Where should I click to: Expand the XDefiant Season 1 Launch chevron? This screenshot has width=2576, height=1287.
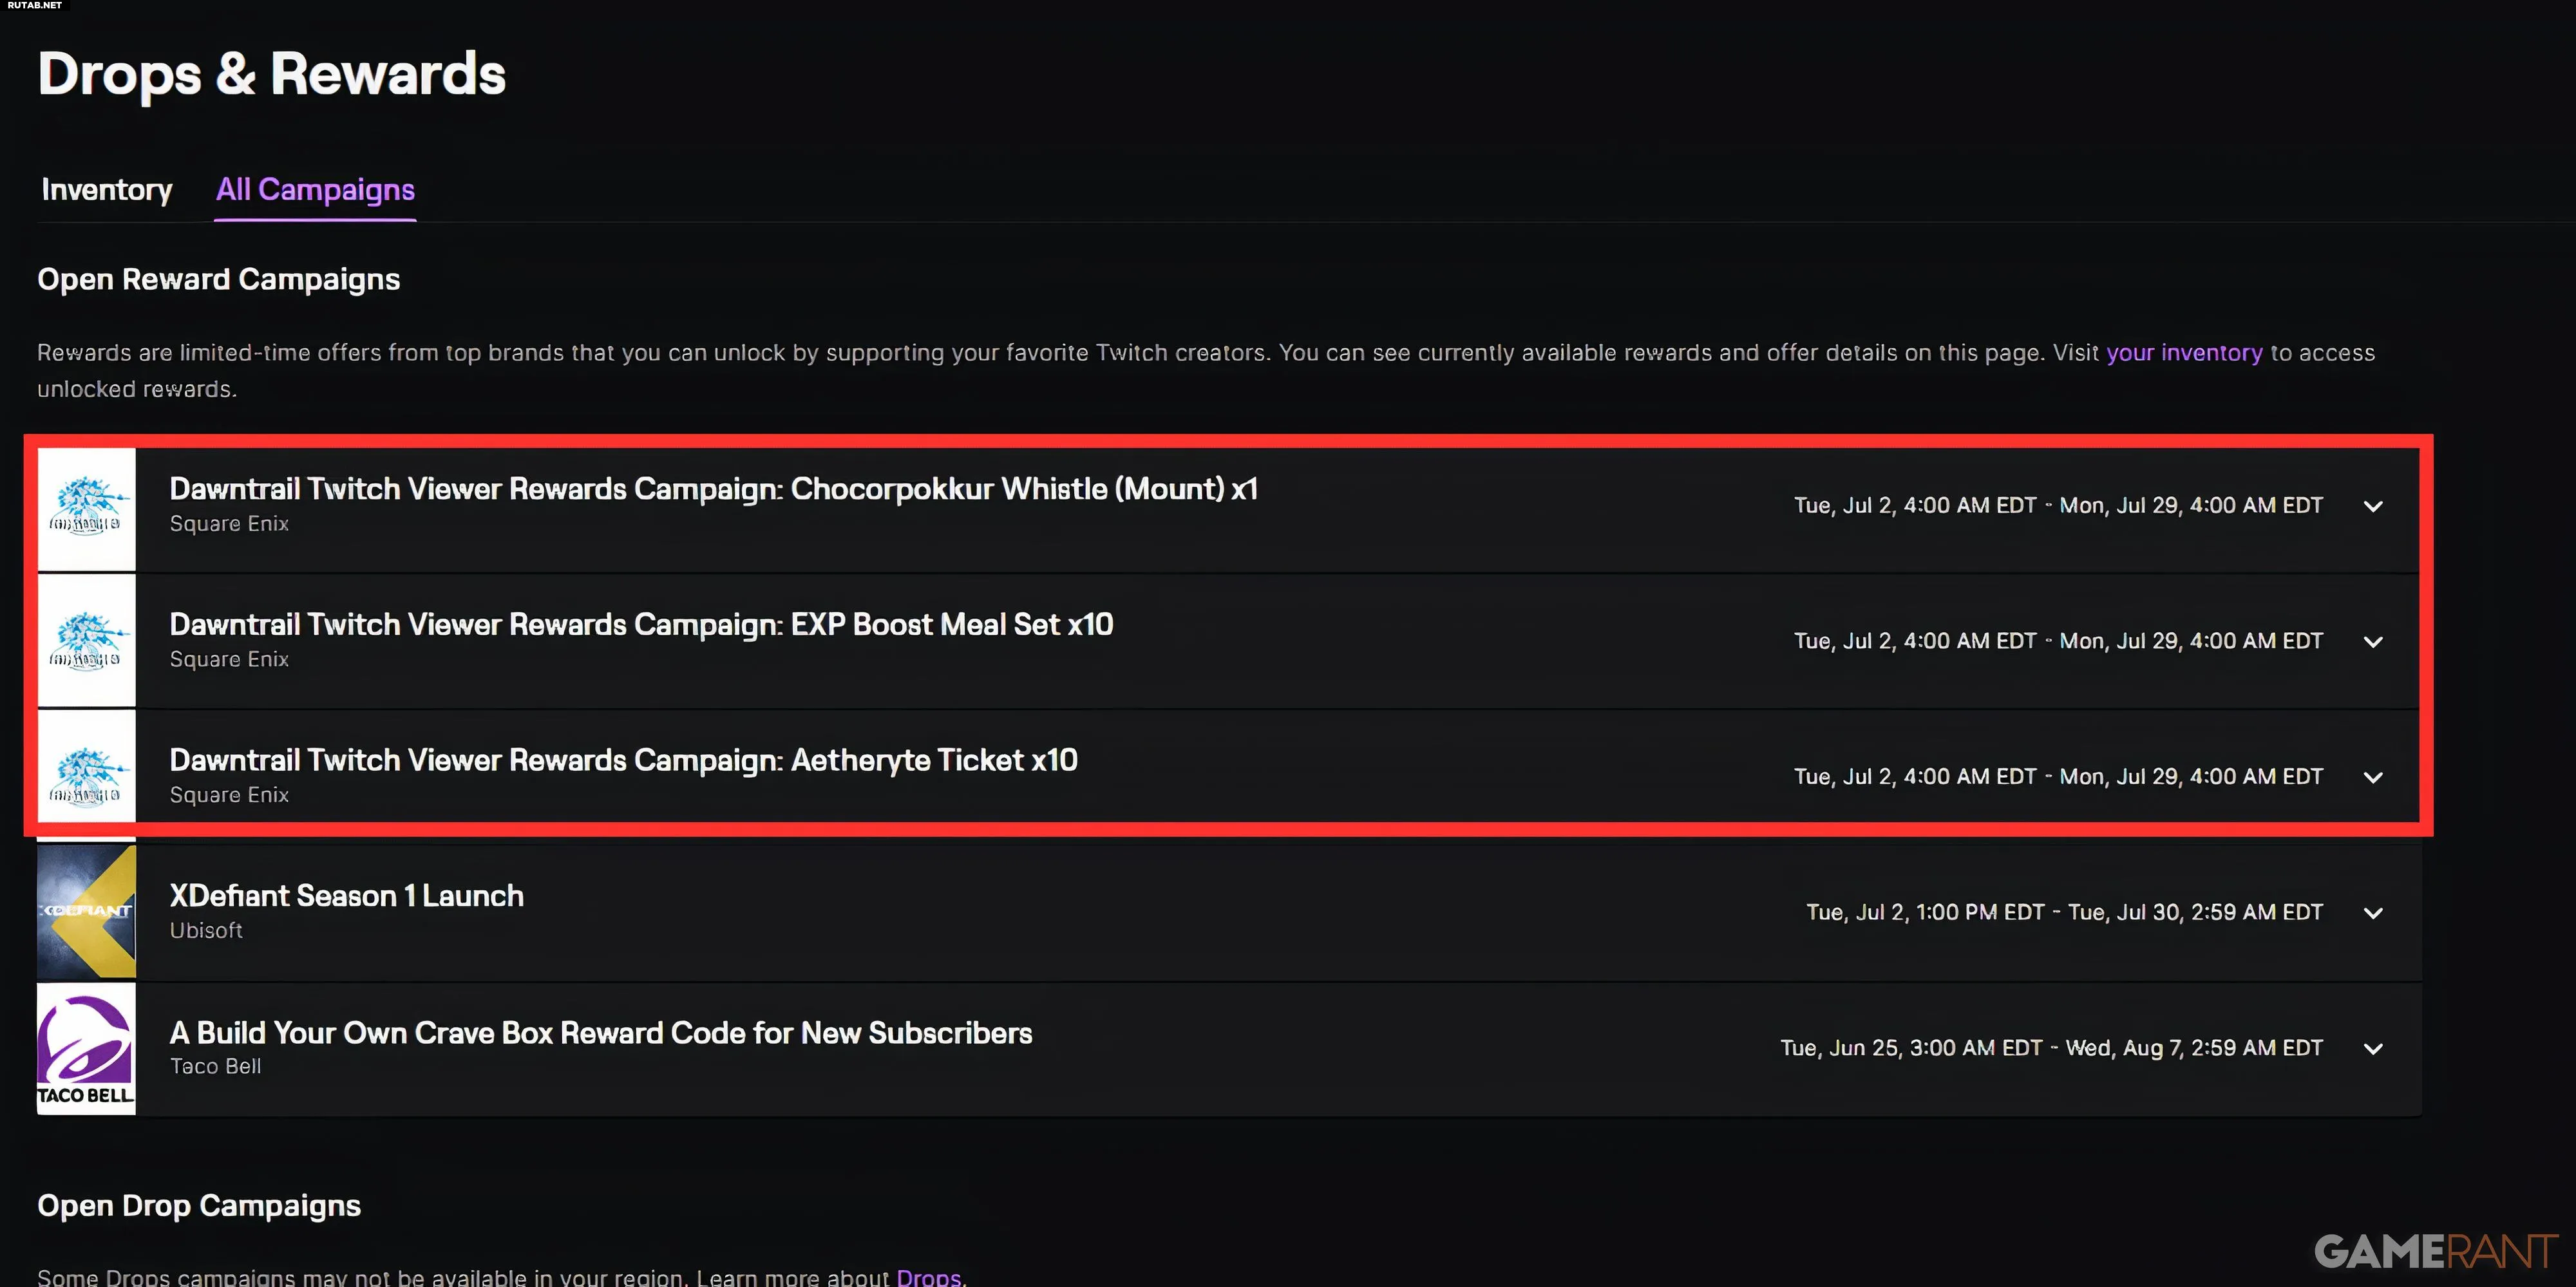[2373, 913]
